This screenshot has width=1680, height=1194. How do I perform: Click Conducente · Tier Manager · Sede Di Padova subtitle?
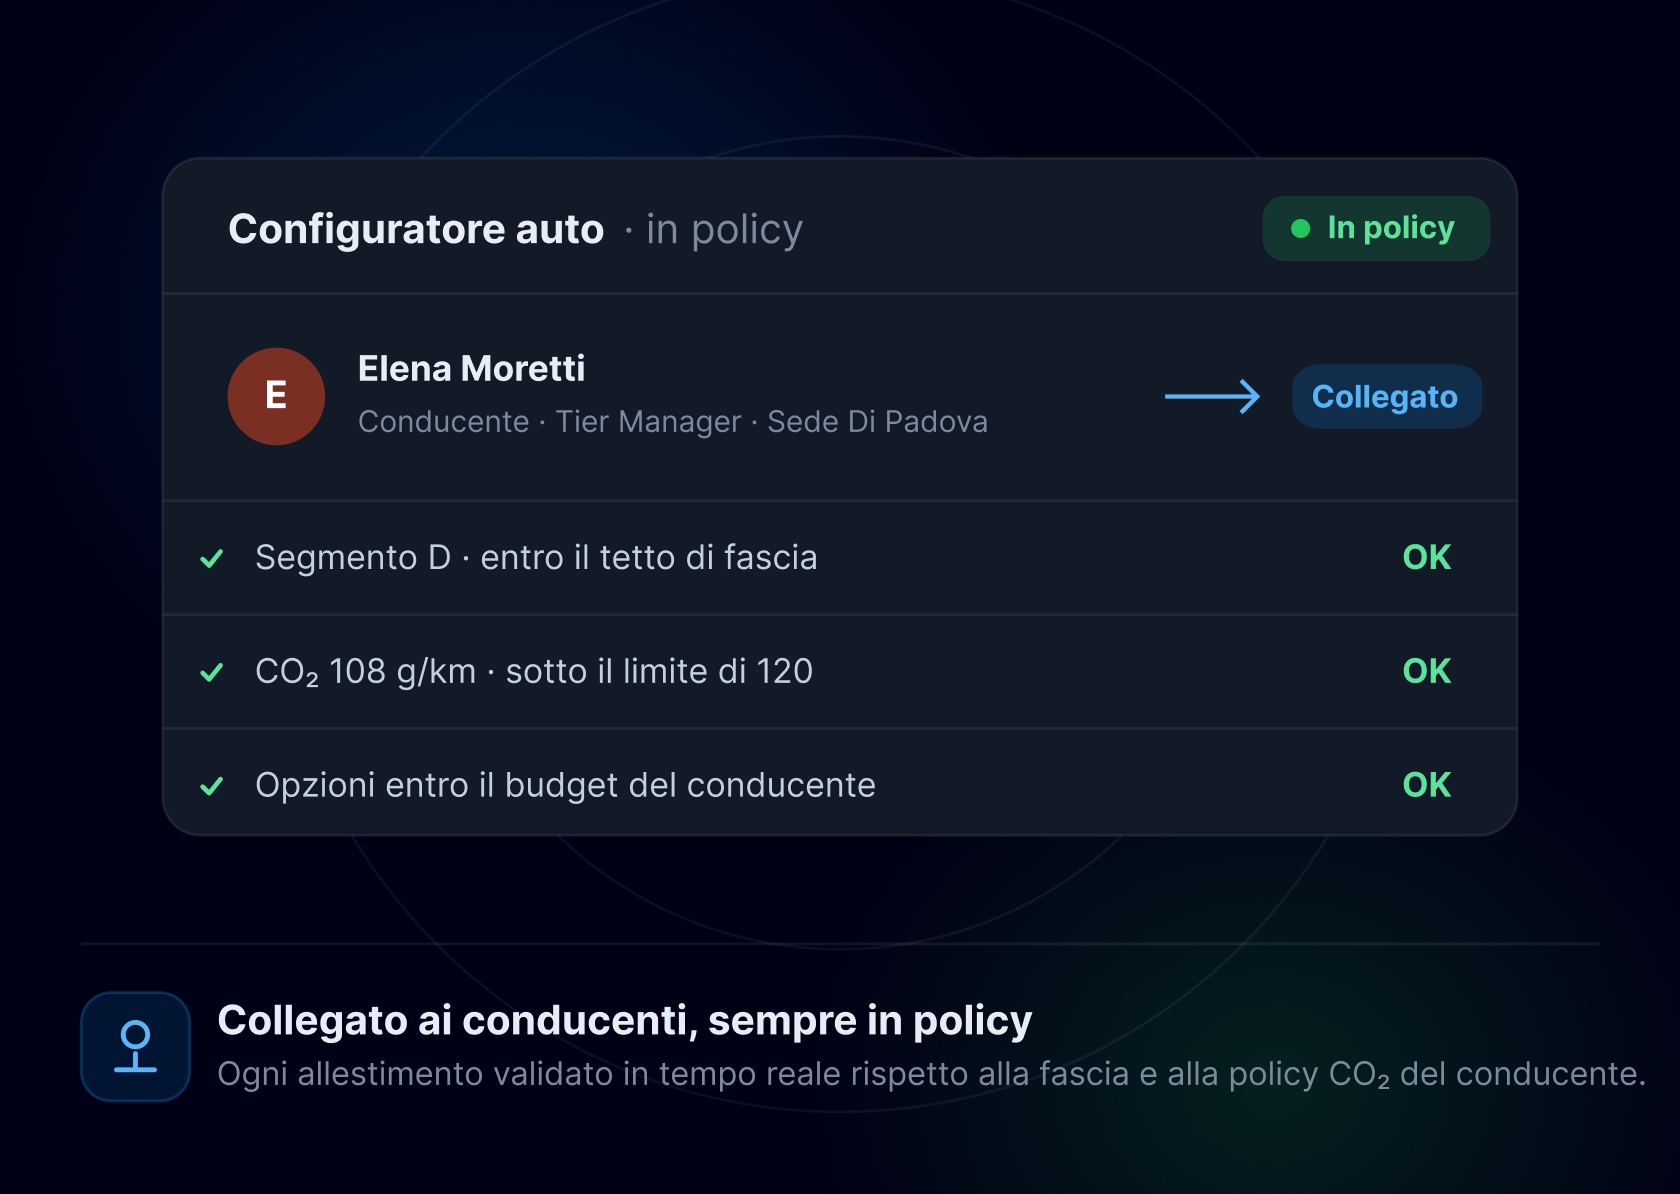point(673,421)
